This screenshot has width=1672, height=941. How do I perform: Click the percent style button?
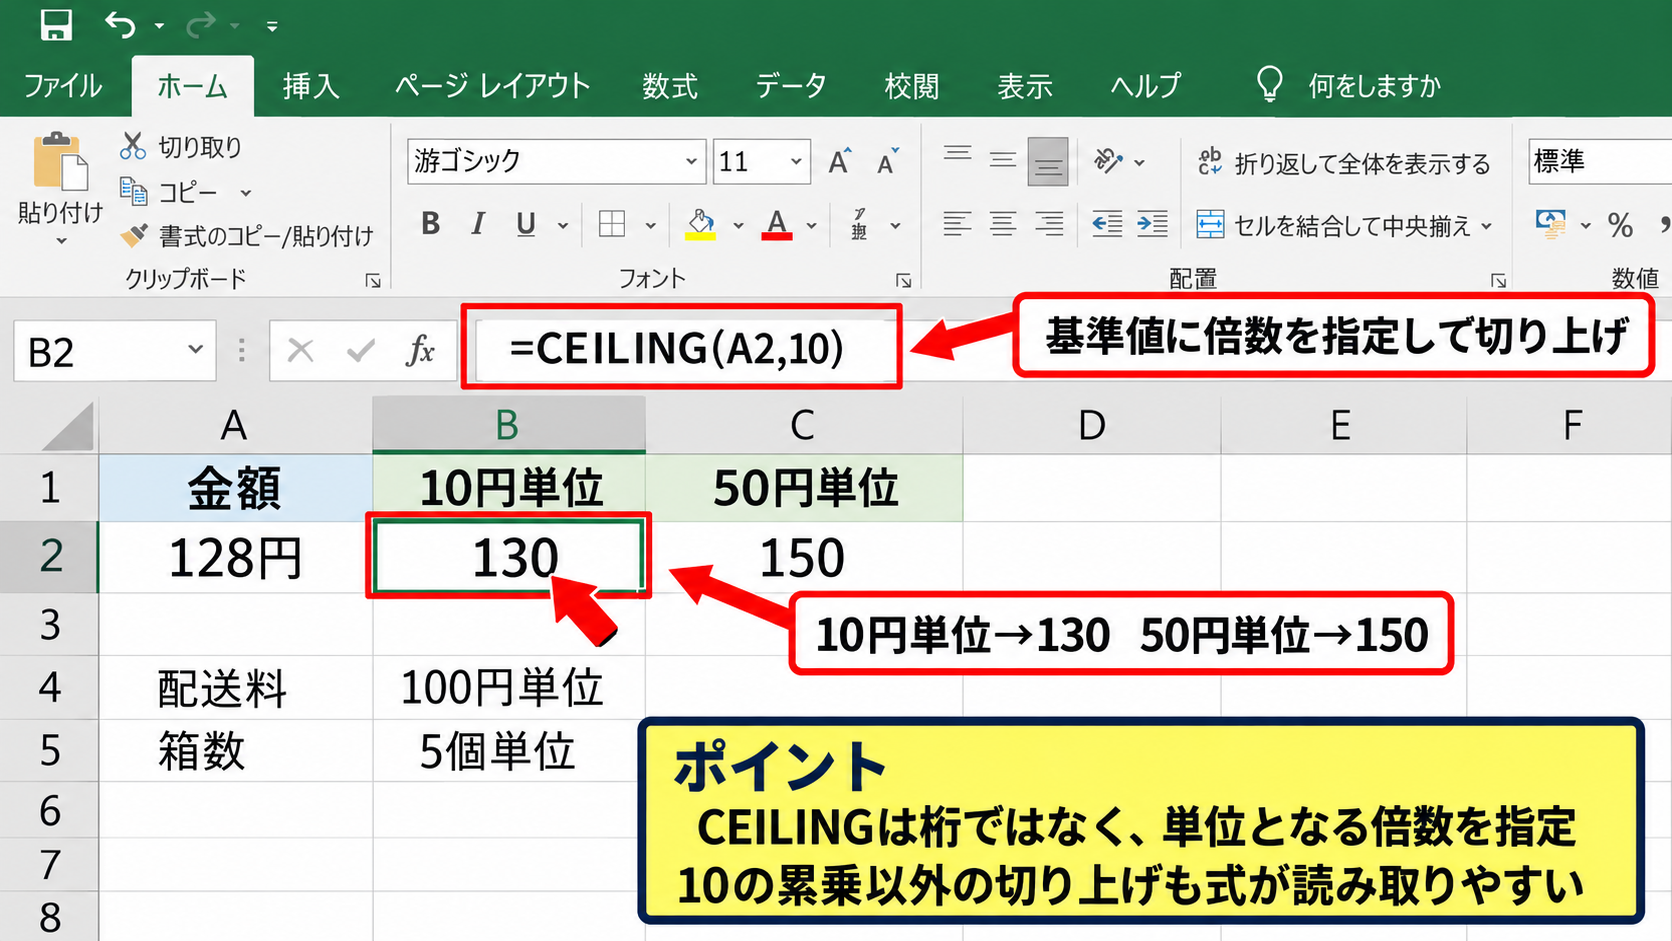1620,225
